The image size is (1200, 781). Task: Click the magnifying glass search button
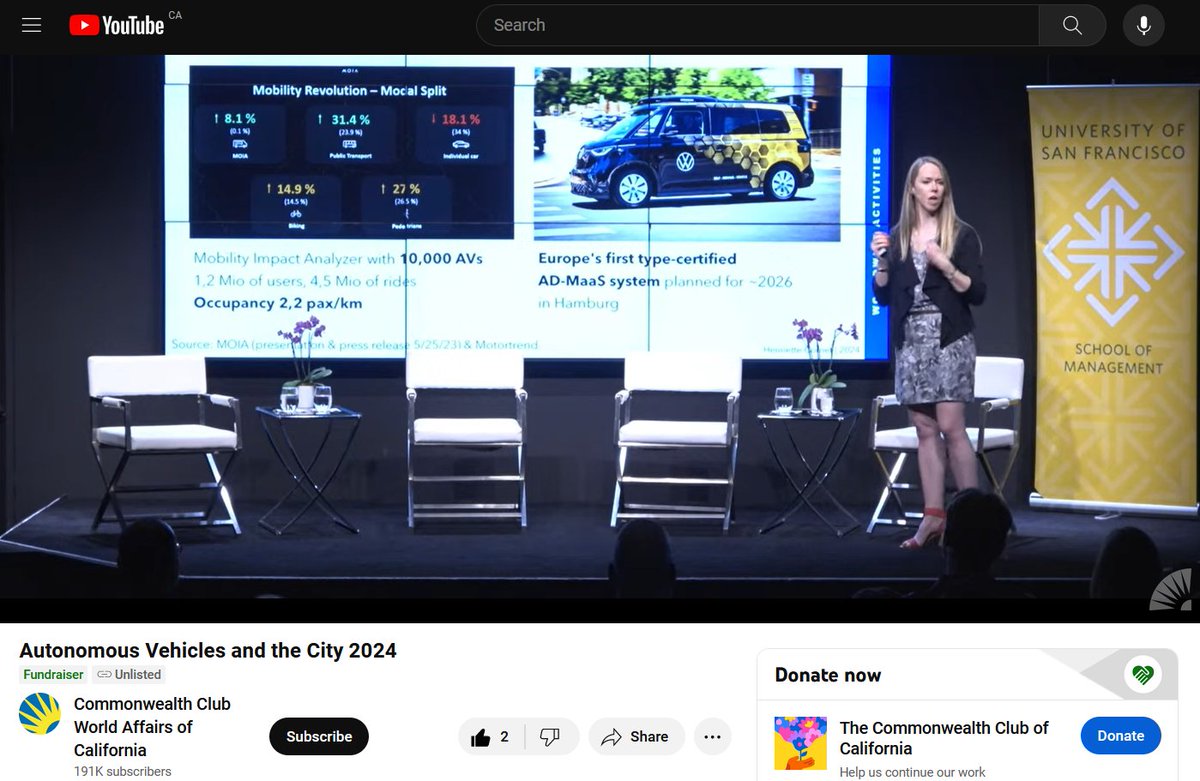[x=1072, y=25]
